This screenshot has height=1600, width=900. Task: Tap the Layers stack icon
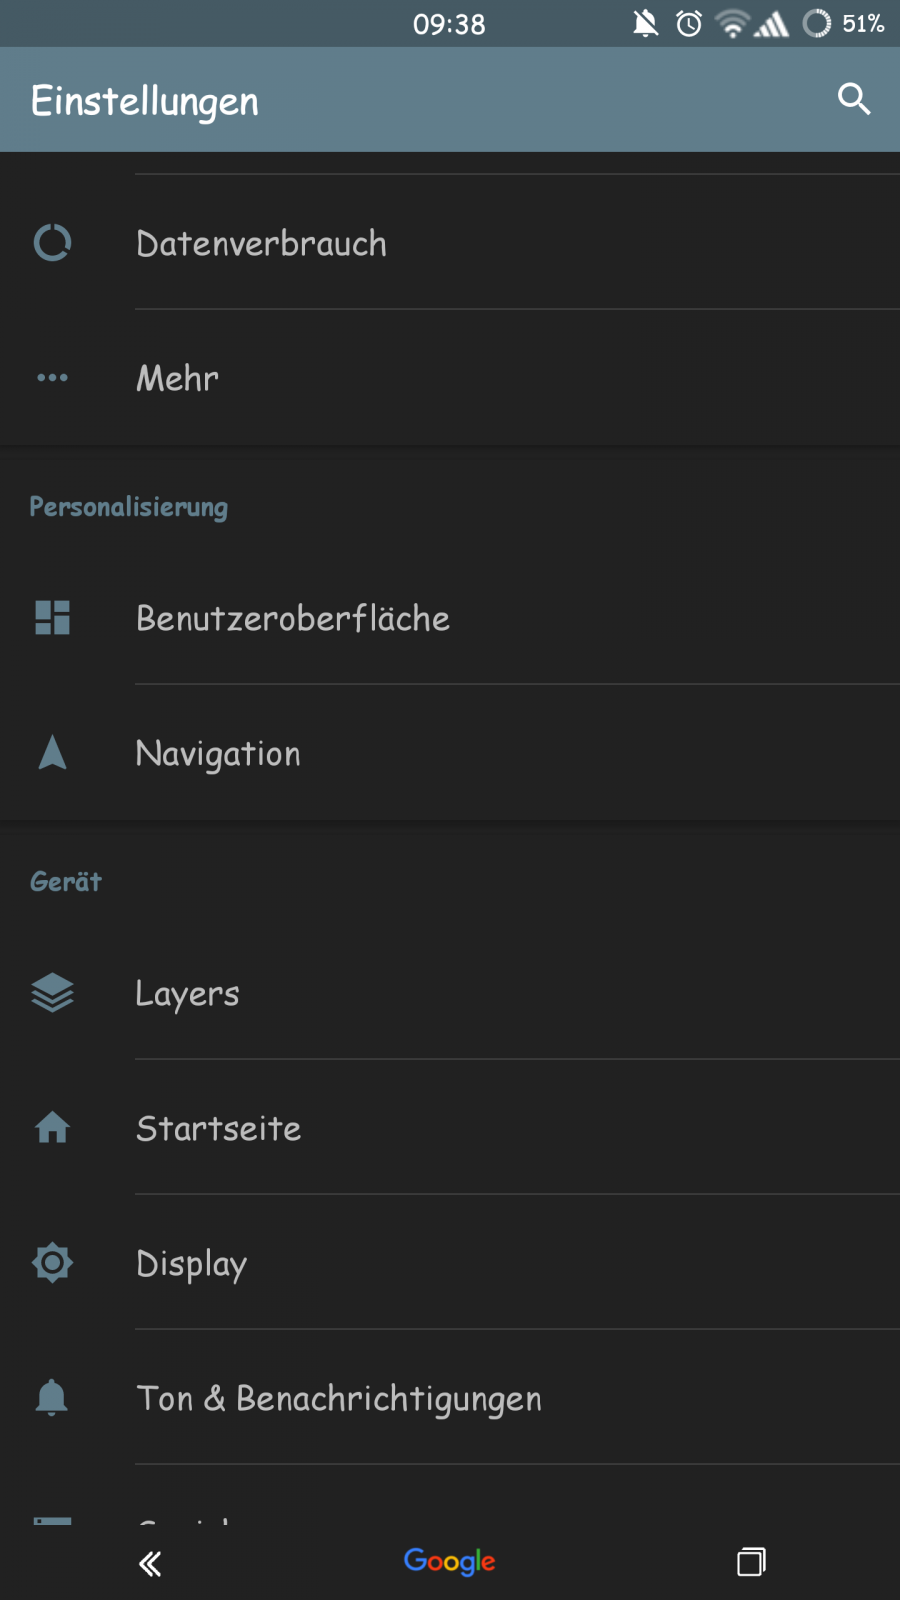pyautogui.click(x=52, y=993)
